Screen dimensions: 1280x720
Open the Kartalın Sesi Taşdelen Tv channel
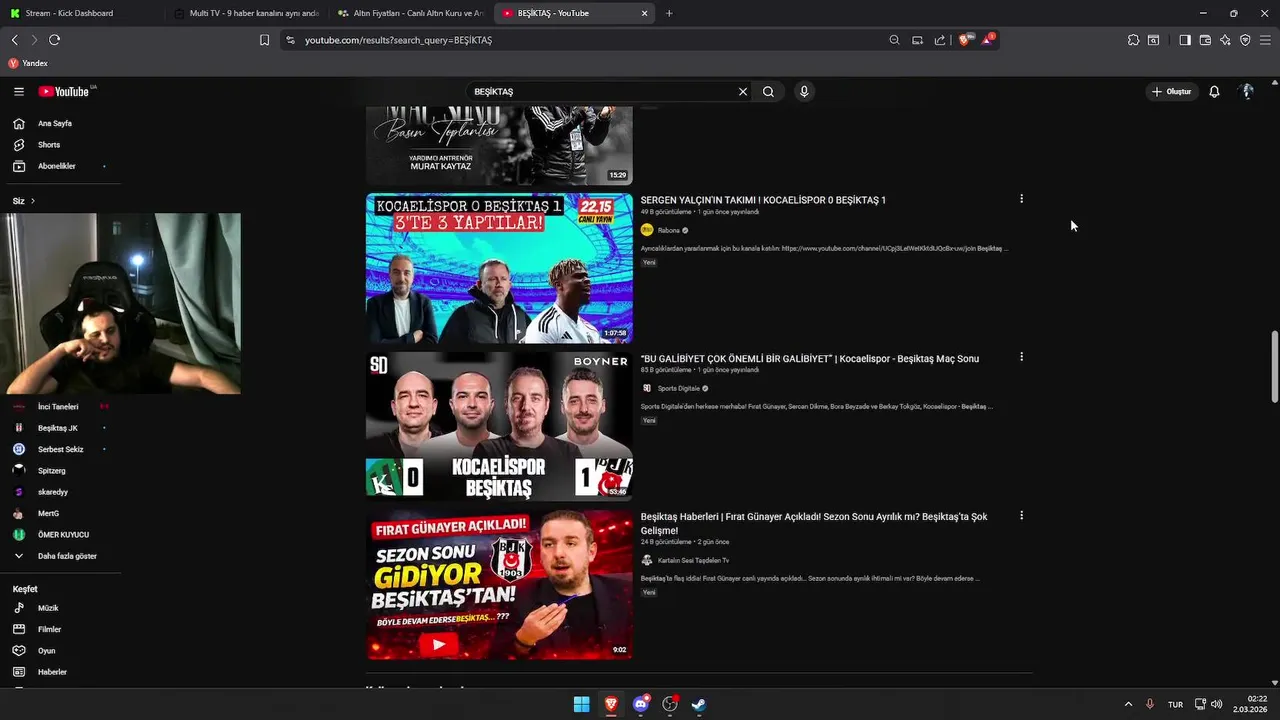coord(693,560)
